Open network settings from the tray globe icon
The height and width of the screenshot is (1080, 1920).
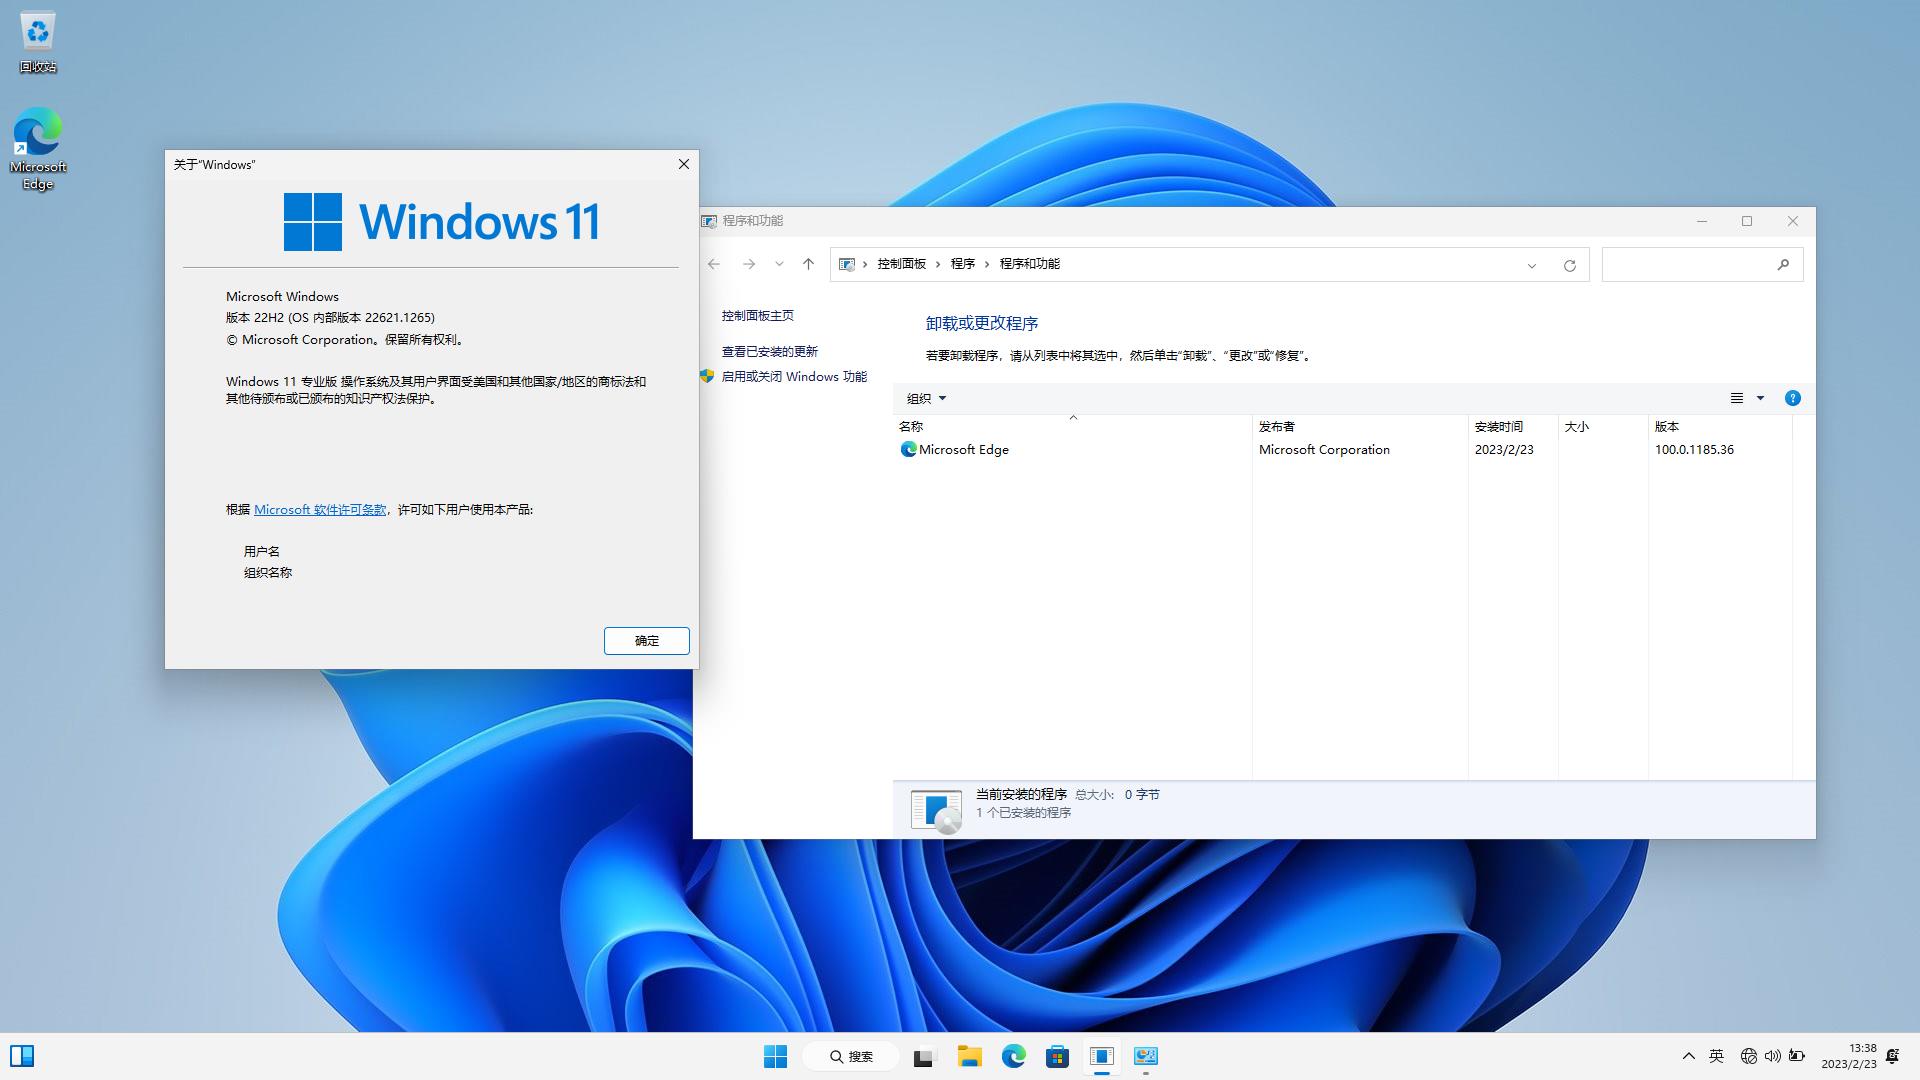pos(1749,1056)
